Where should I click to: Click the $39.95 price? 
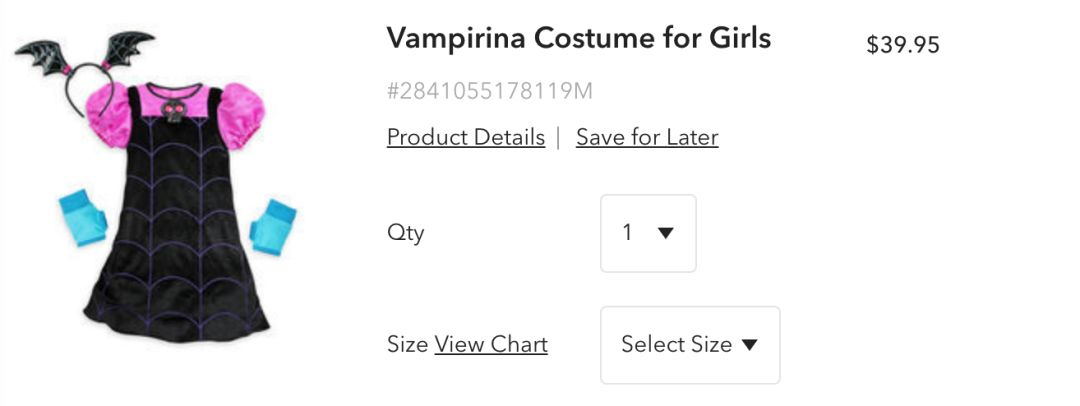tap(903, 45)
